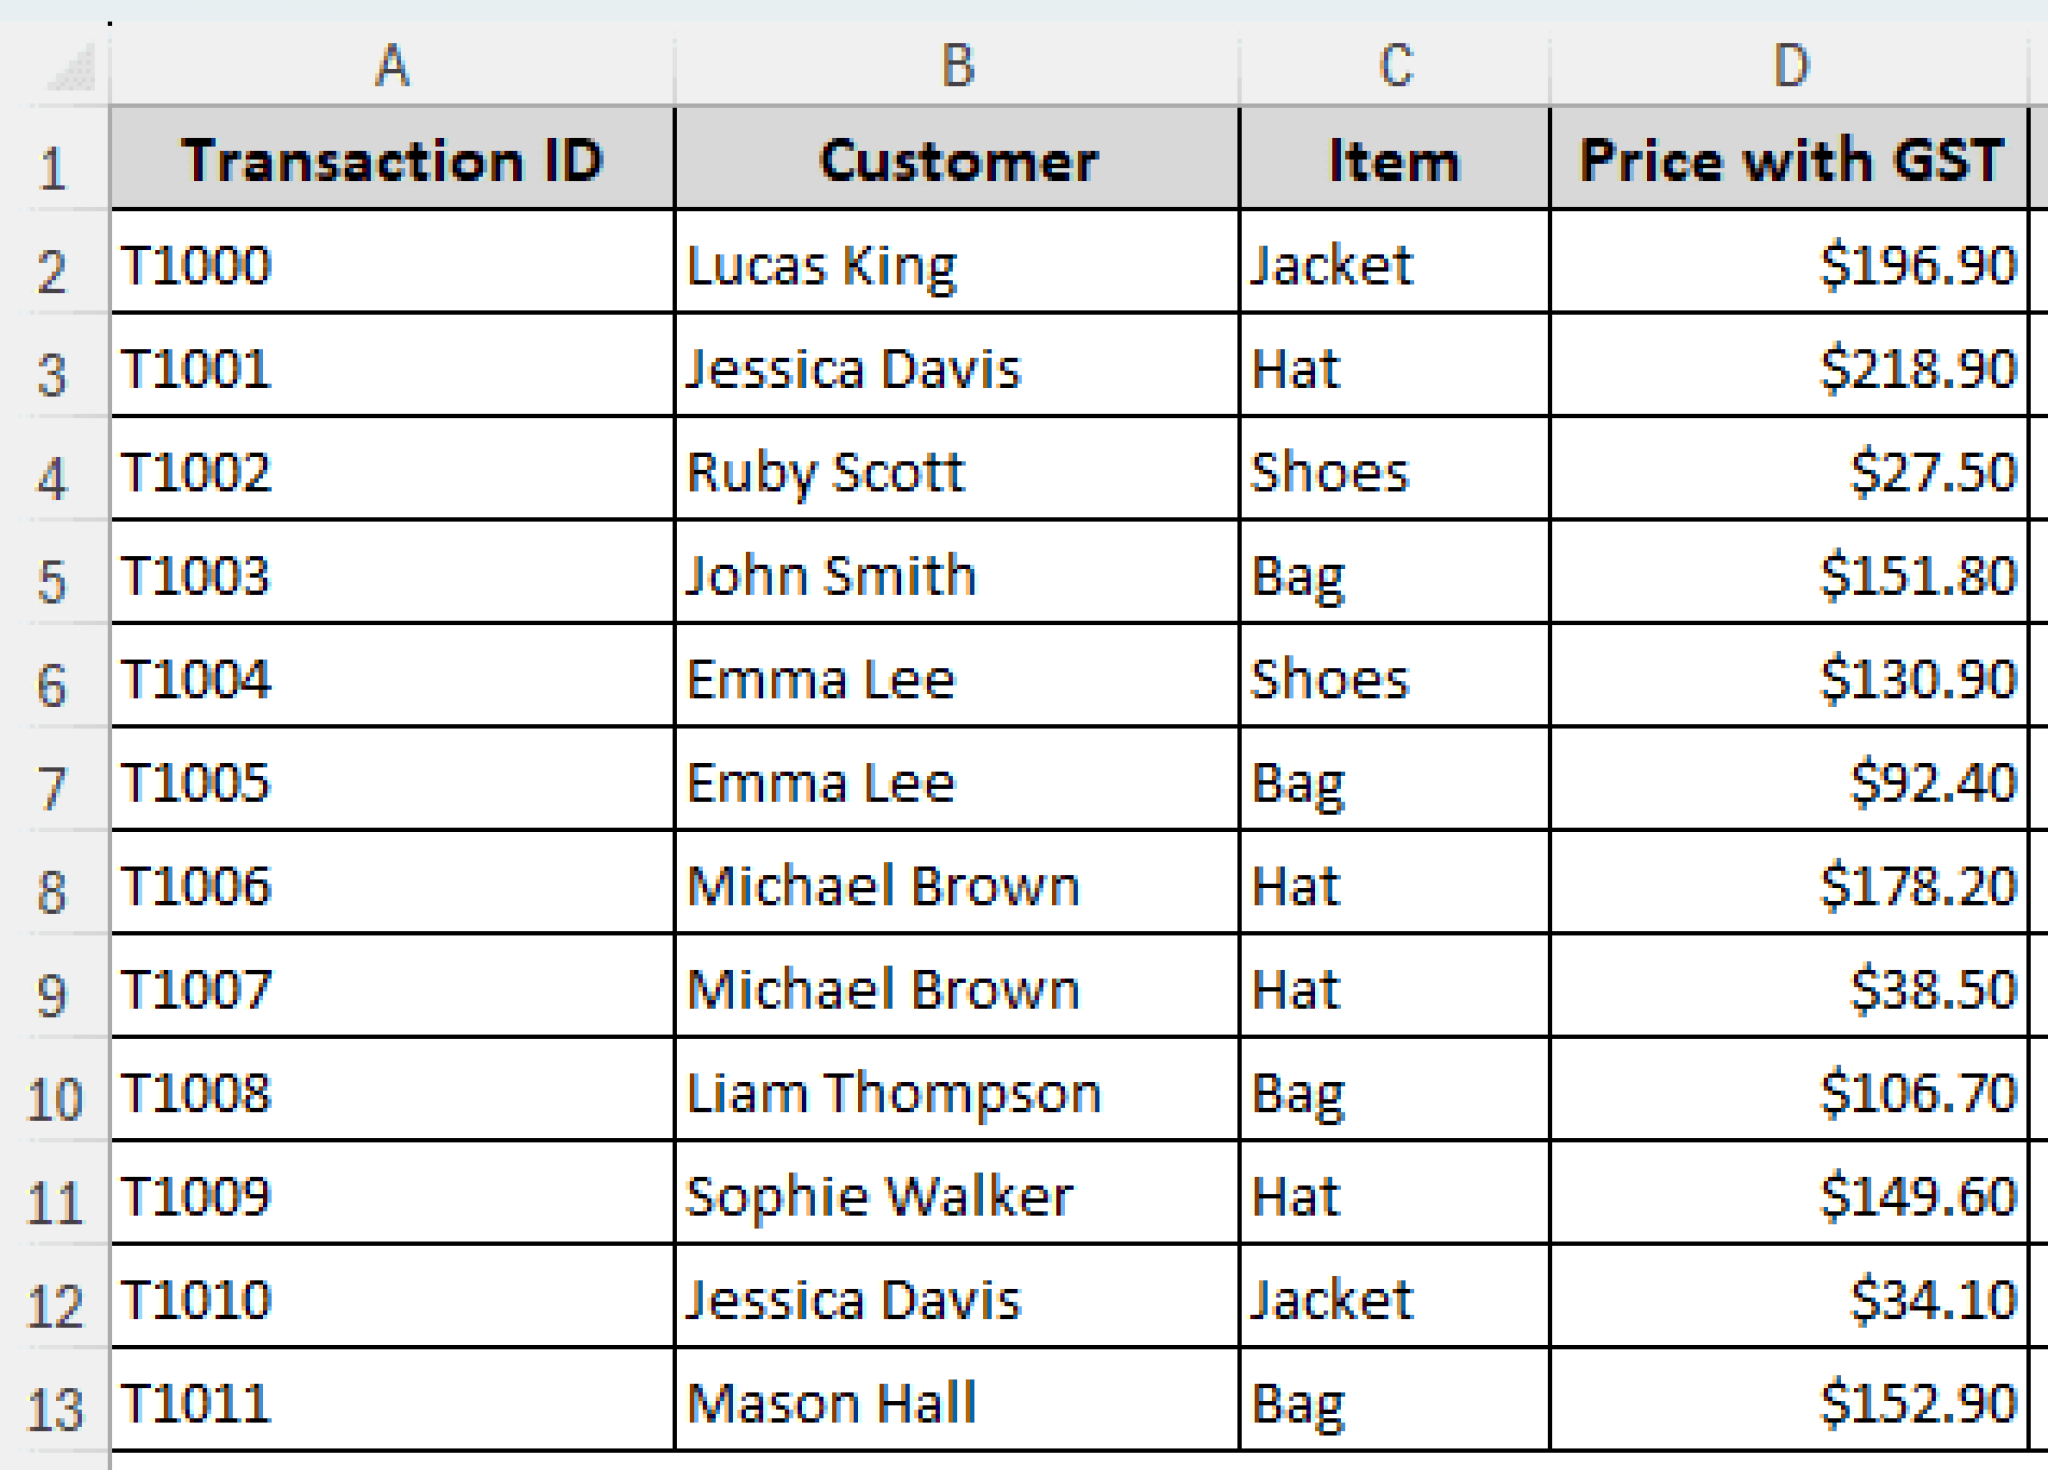Select column A header
The height and width of the screenshot is (1470, 2048).
392,66
